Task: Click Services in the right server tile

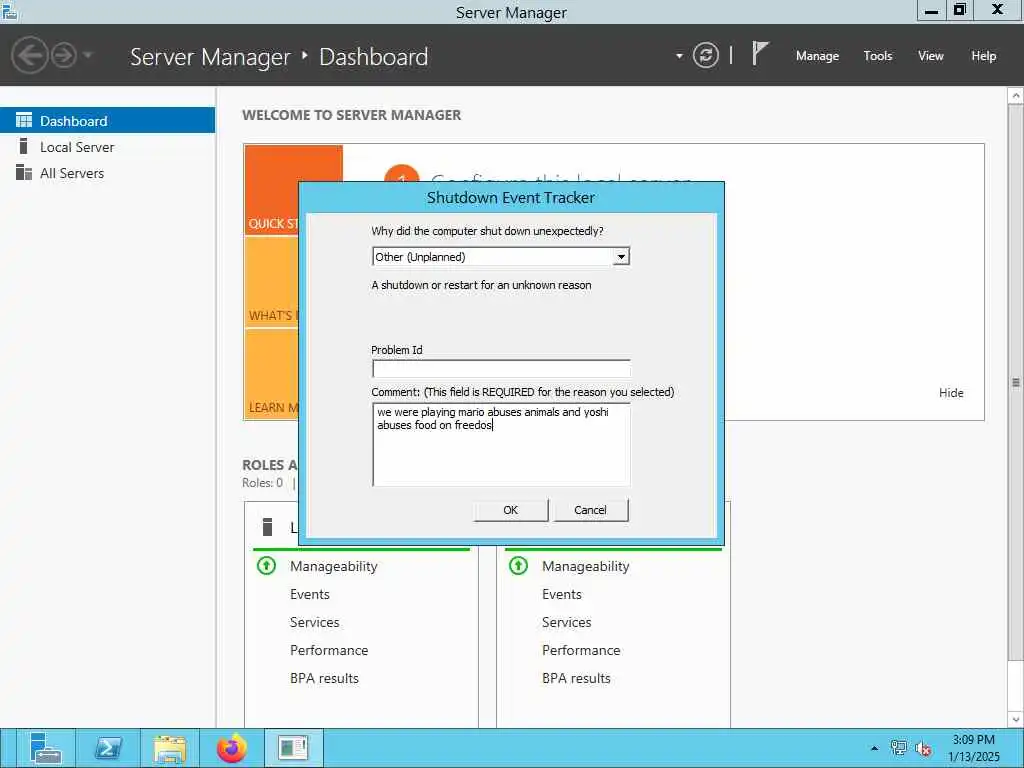Action: (567, 622)
